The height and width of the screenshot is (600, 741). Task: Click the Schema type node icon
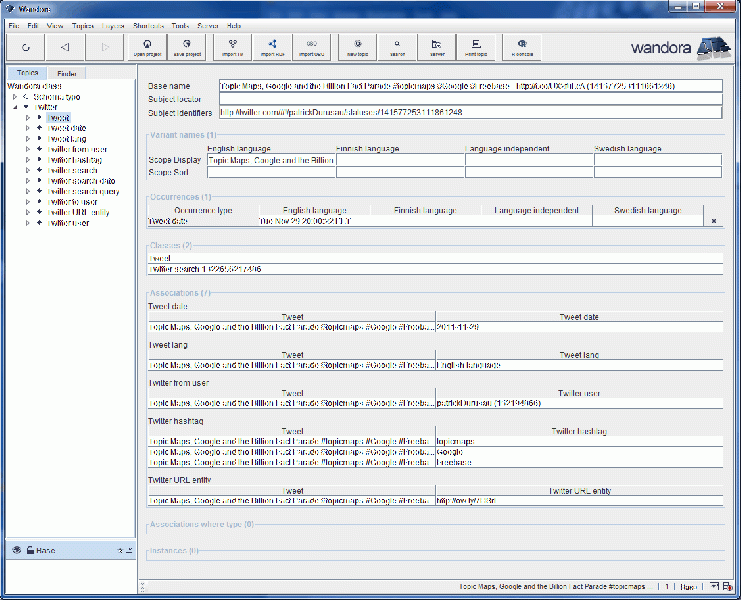[x=26, y=96]
